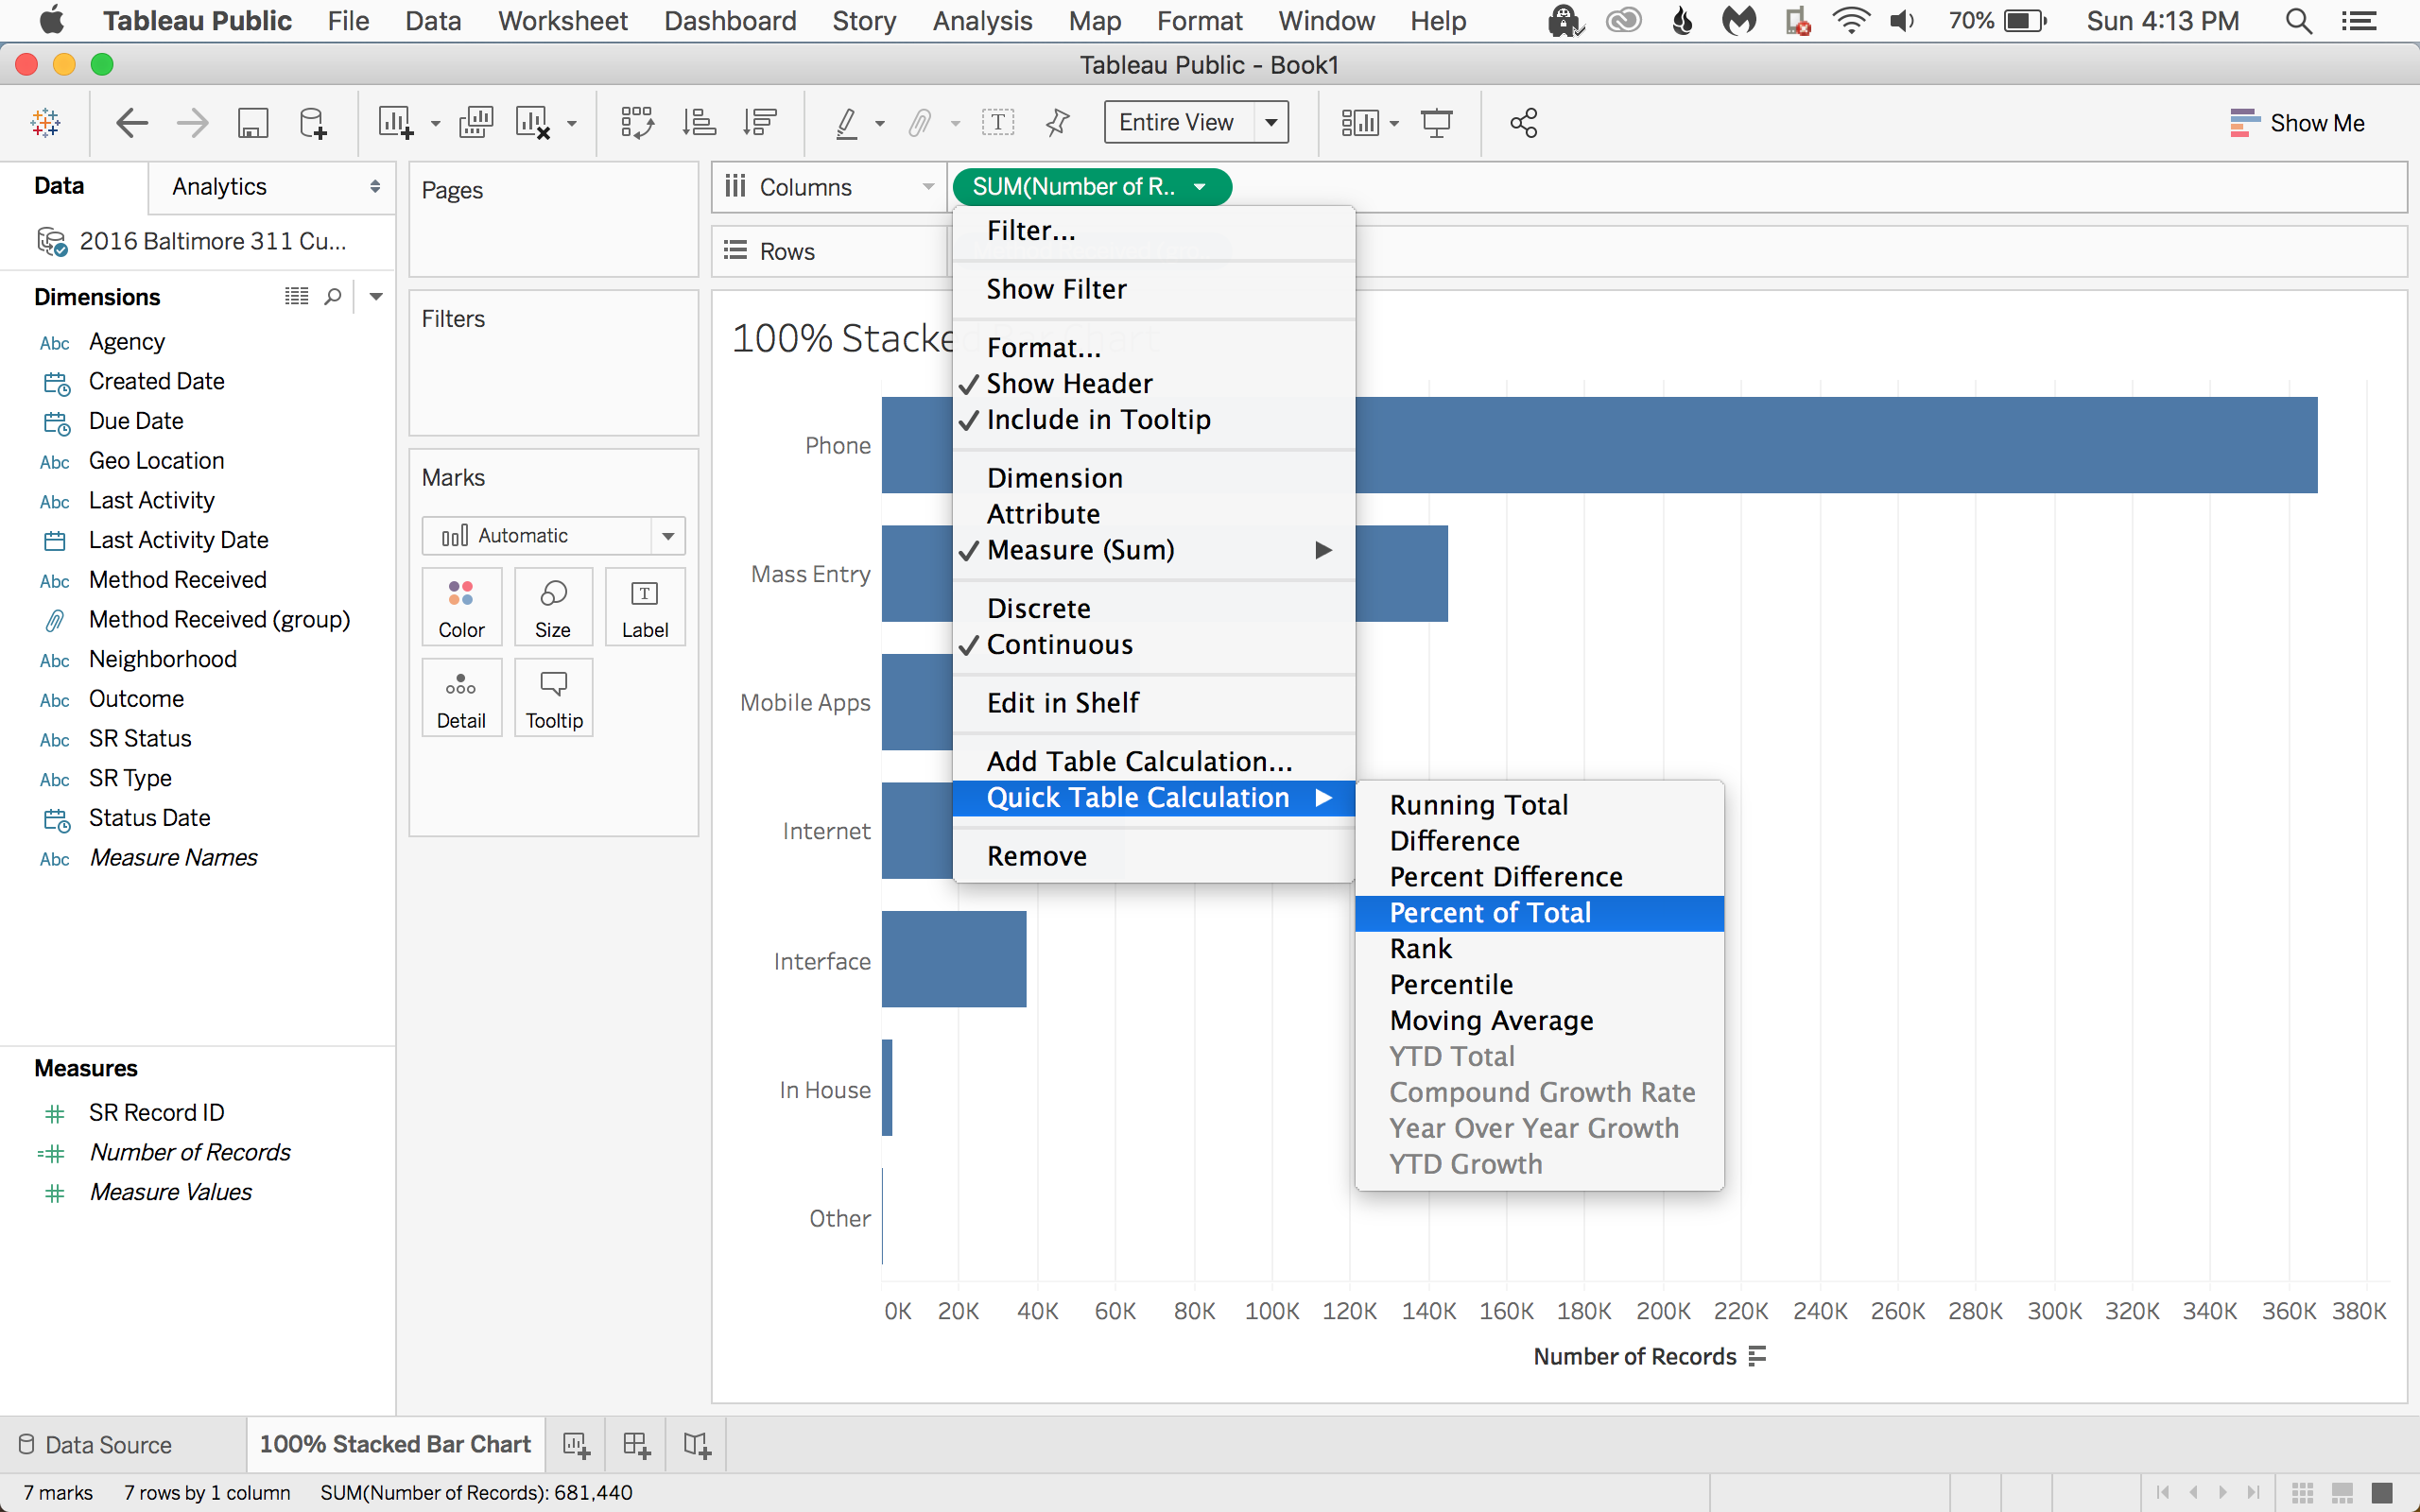The height and width of the screenshot is (1512, 2420).
Task: Click the Detail card in Marks
Action: (461, 698)
